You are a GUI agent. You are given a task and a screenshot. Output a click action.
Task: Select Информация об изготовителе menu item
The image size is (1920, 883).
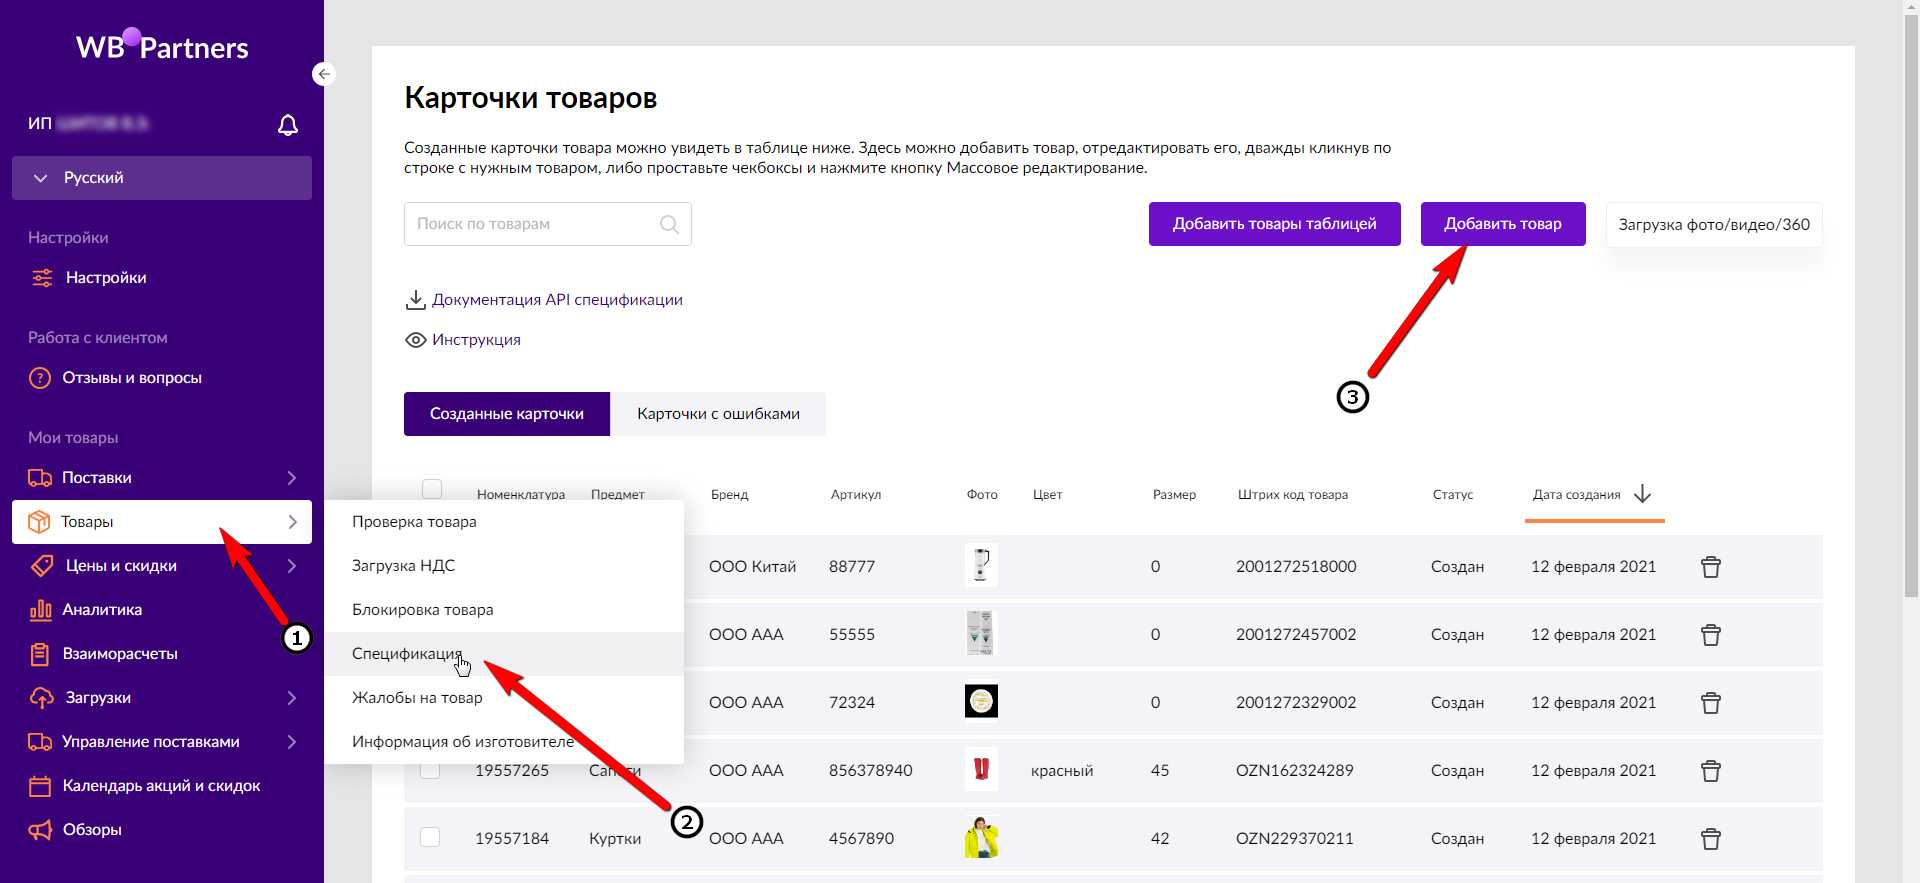[x=504, y=742]
